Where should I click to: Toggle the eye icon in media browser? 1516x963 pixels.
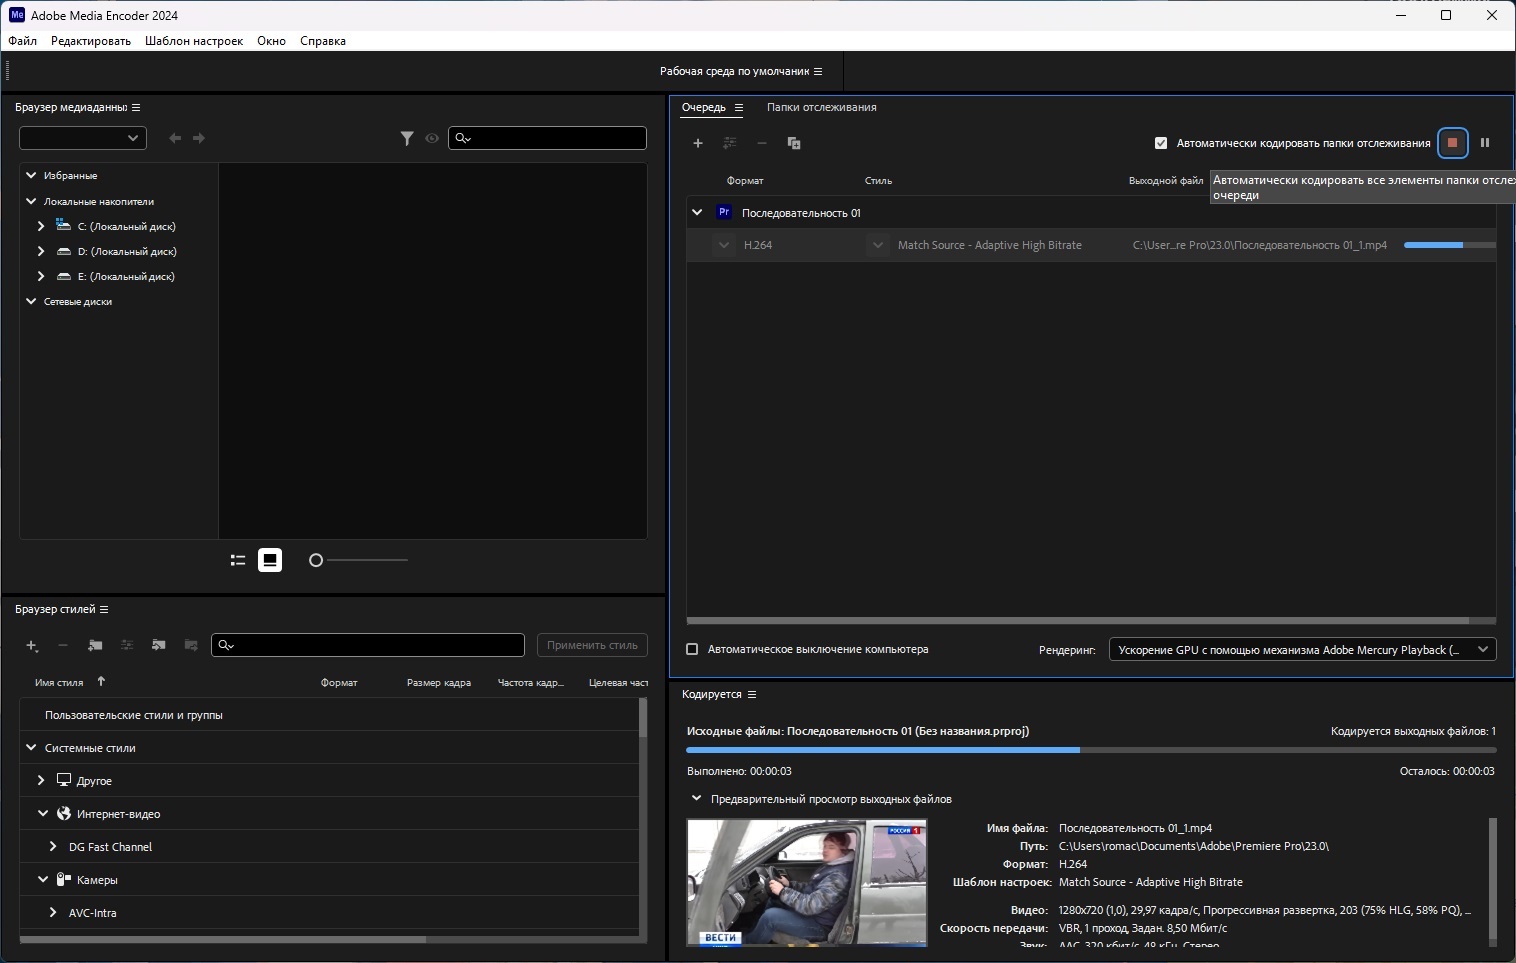pyautogui.click(x=432, y=138)
